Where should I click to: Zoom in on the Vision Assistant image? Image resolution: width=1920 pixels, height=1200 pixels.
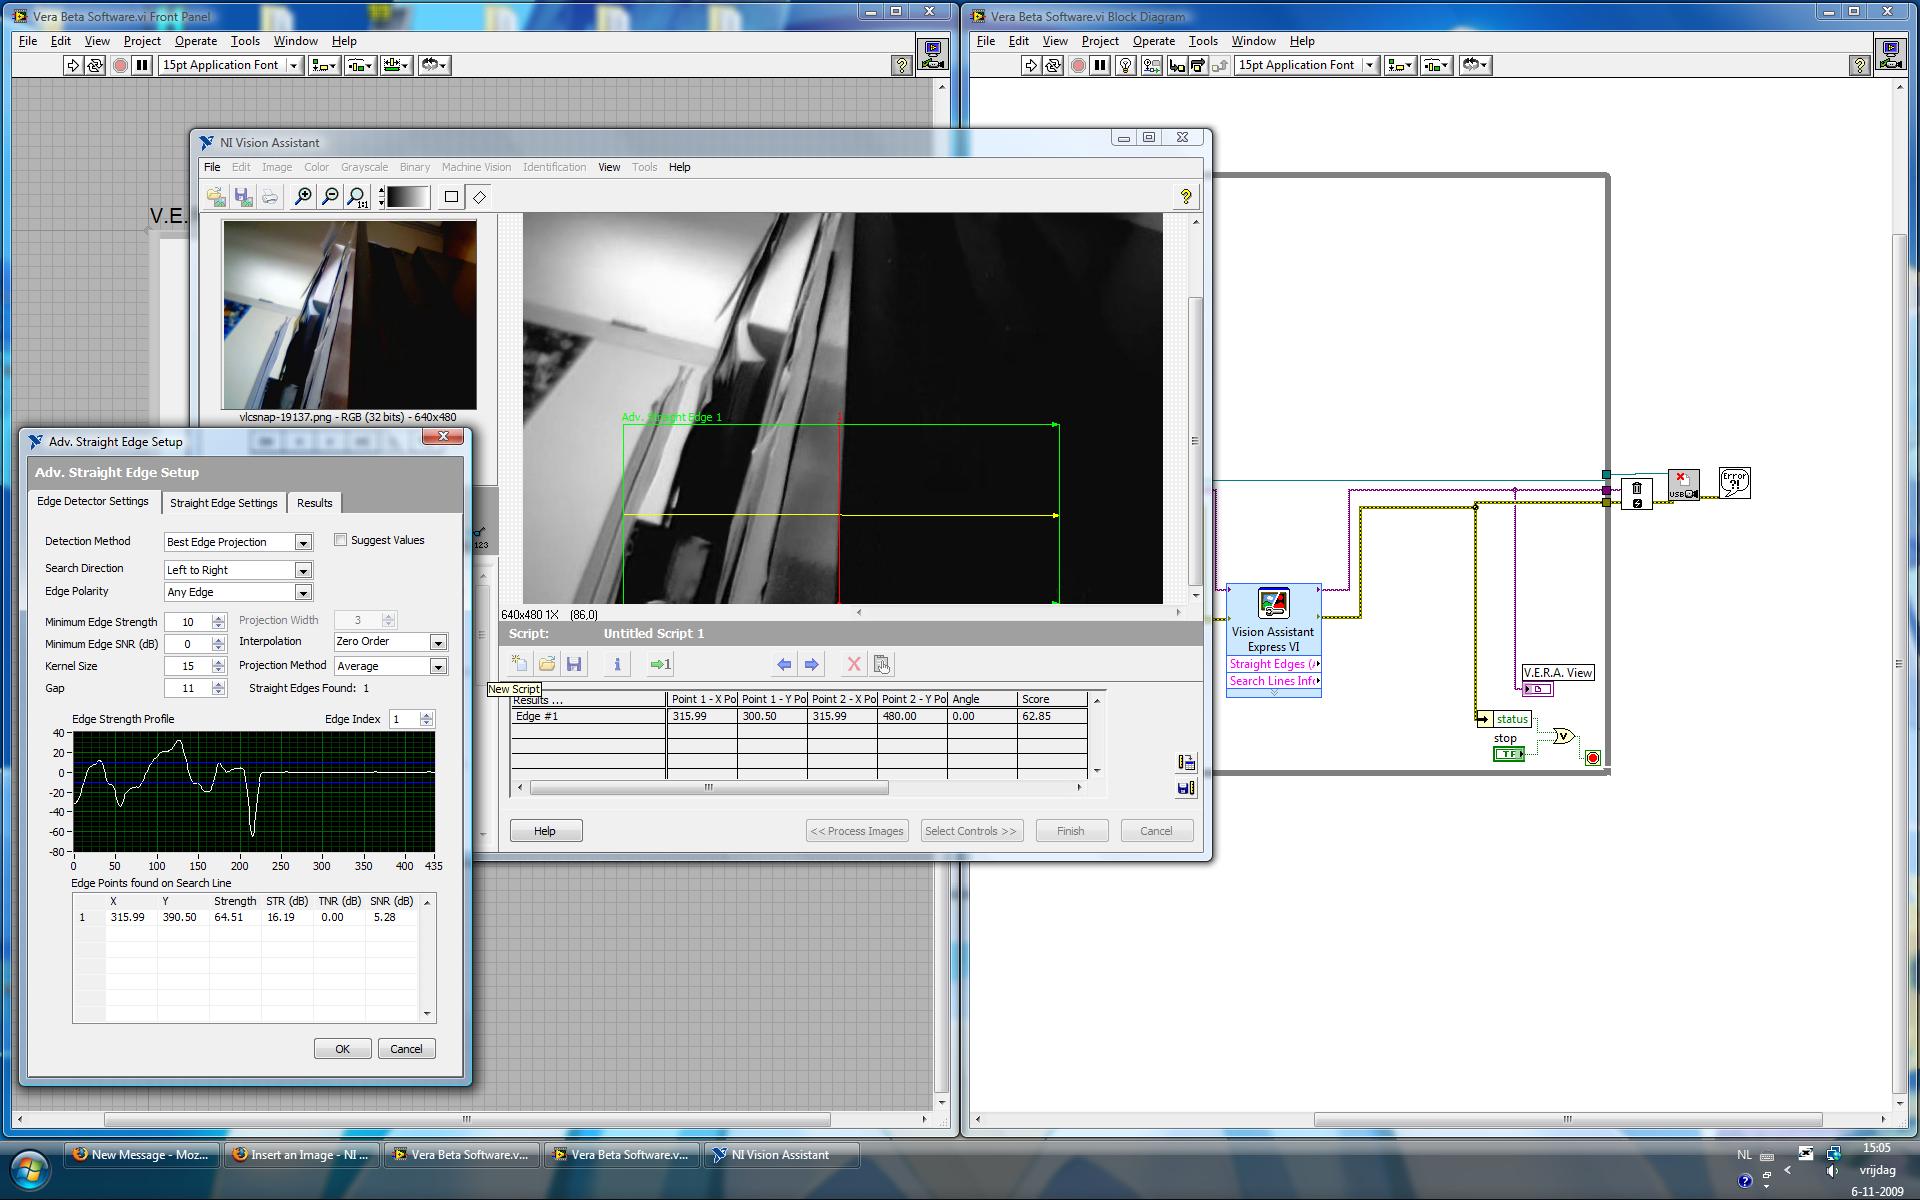[302, 197]
